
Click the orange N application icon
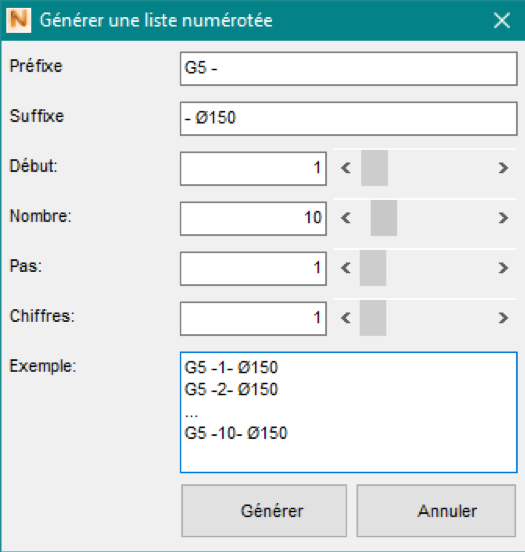[x=19, y=20]
